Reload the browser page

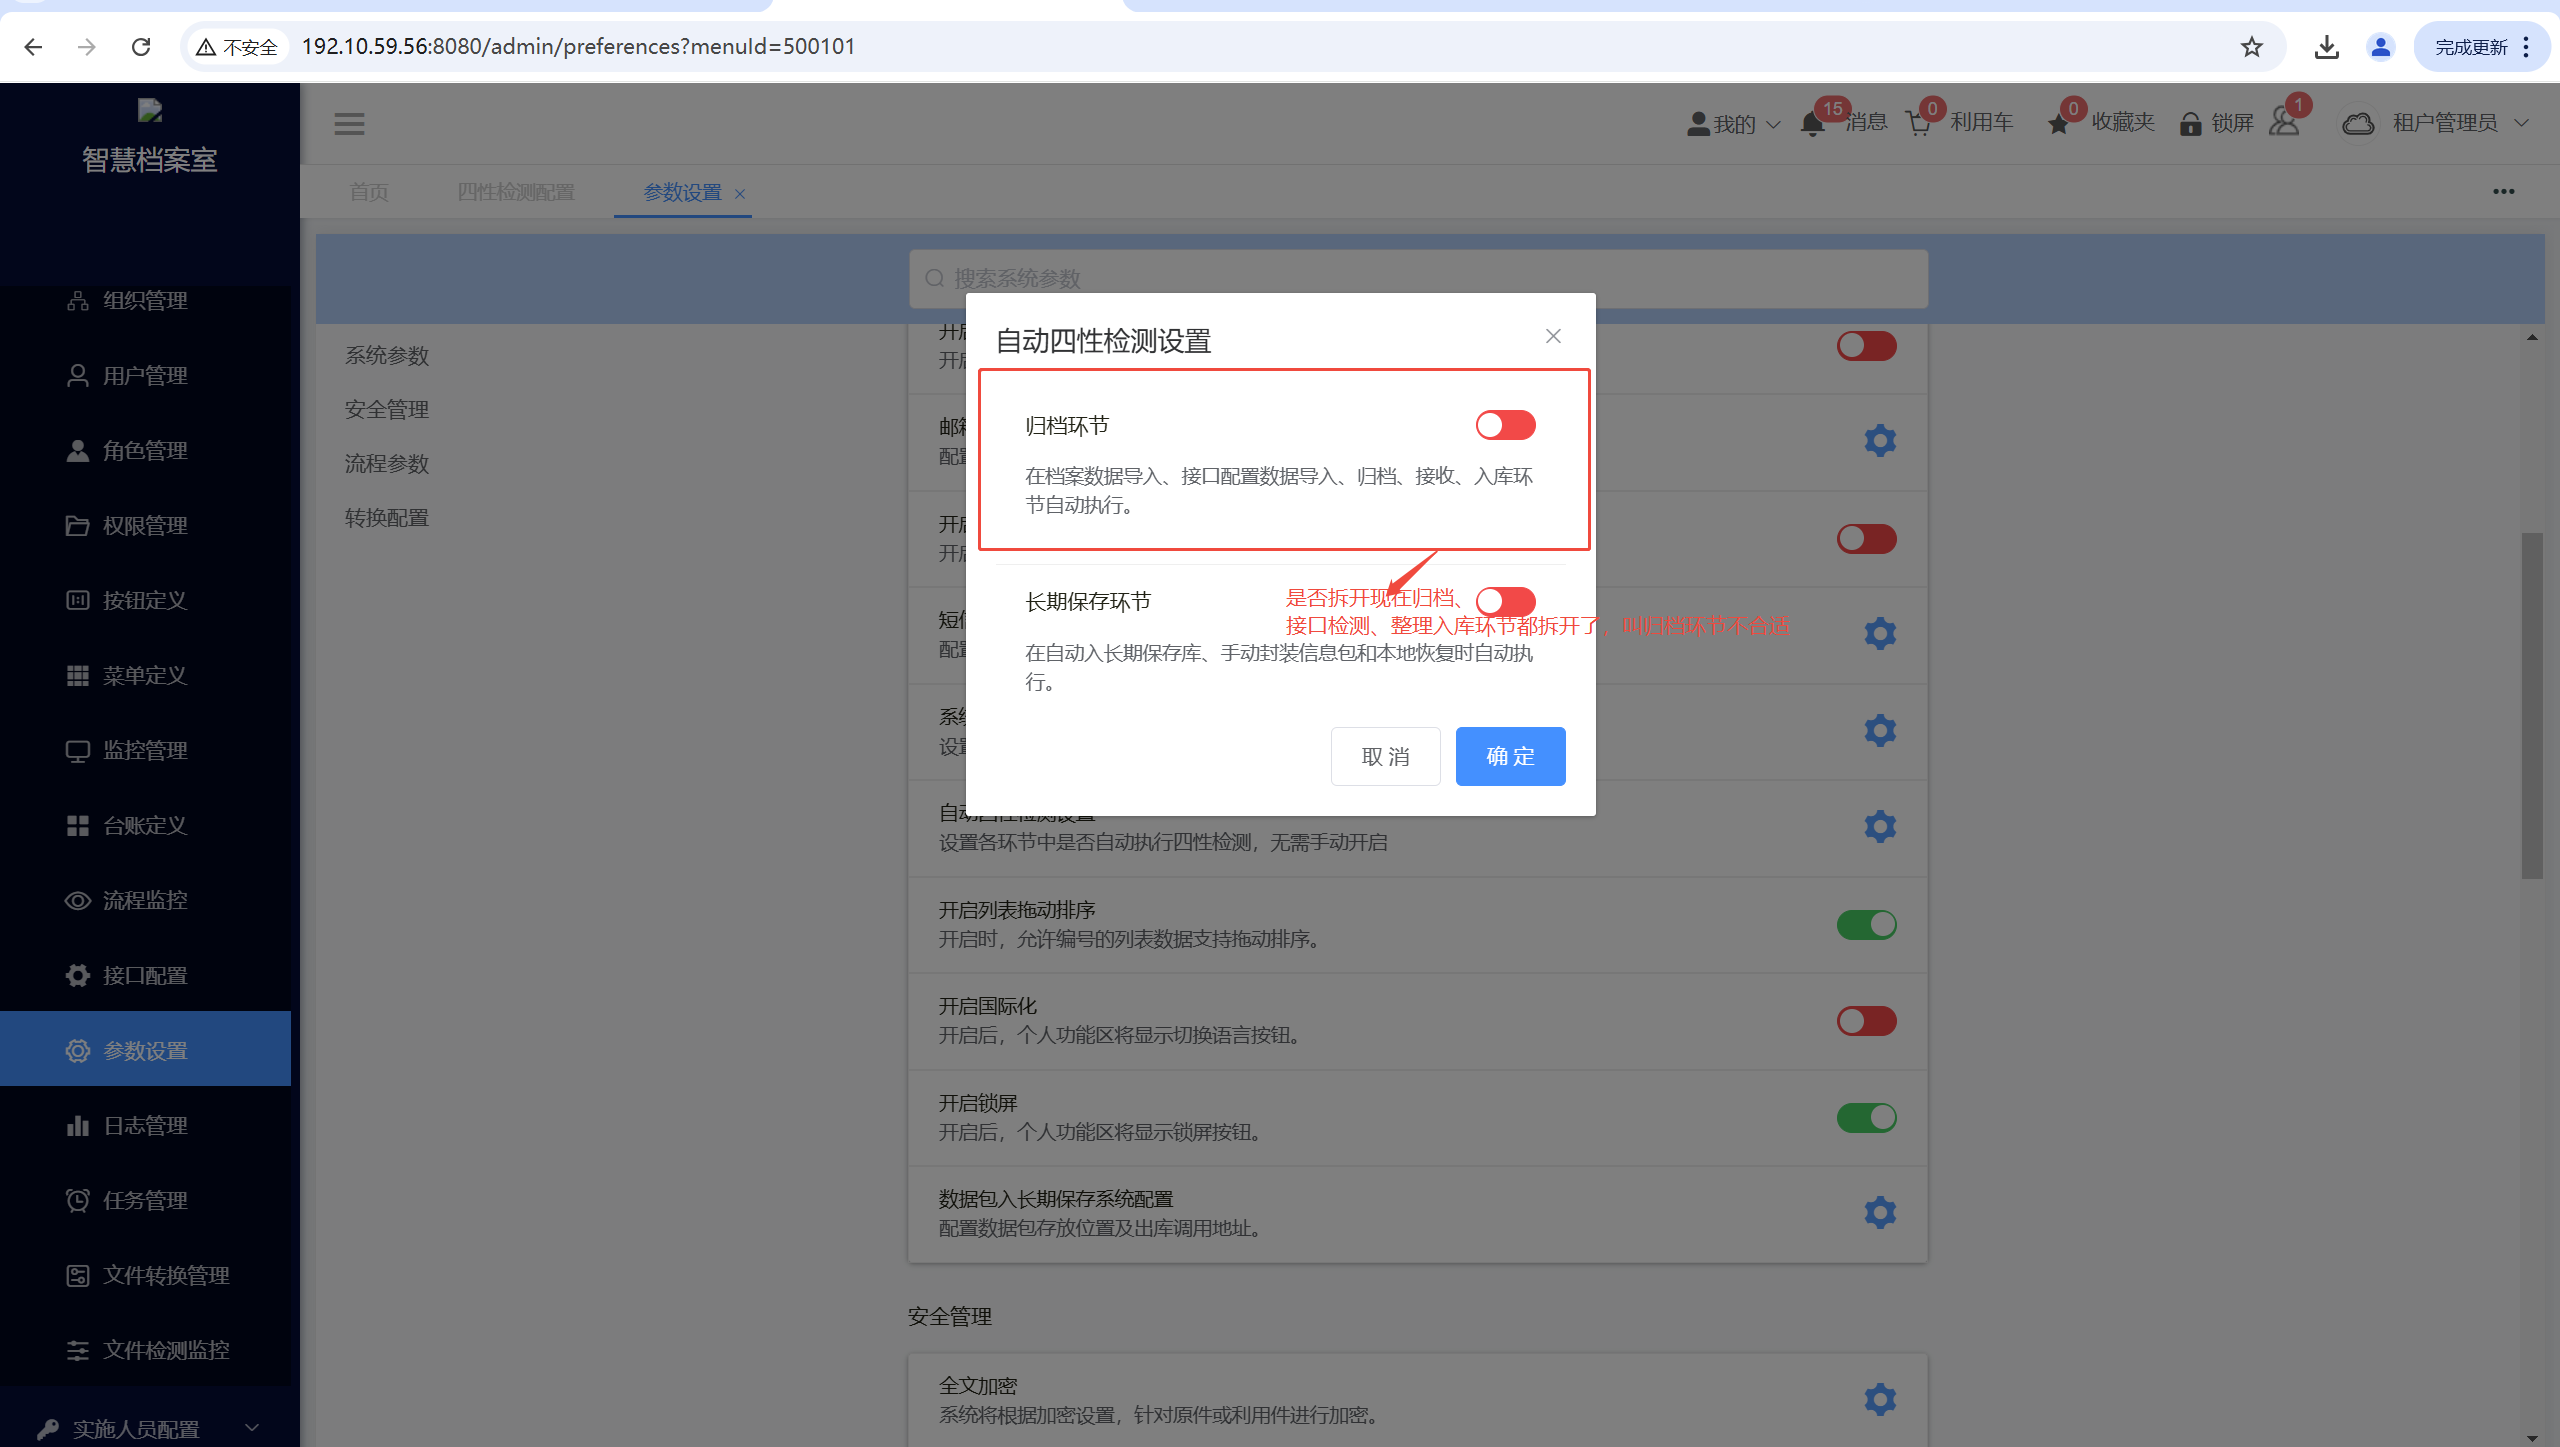pos(141,47)
